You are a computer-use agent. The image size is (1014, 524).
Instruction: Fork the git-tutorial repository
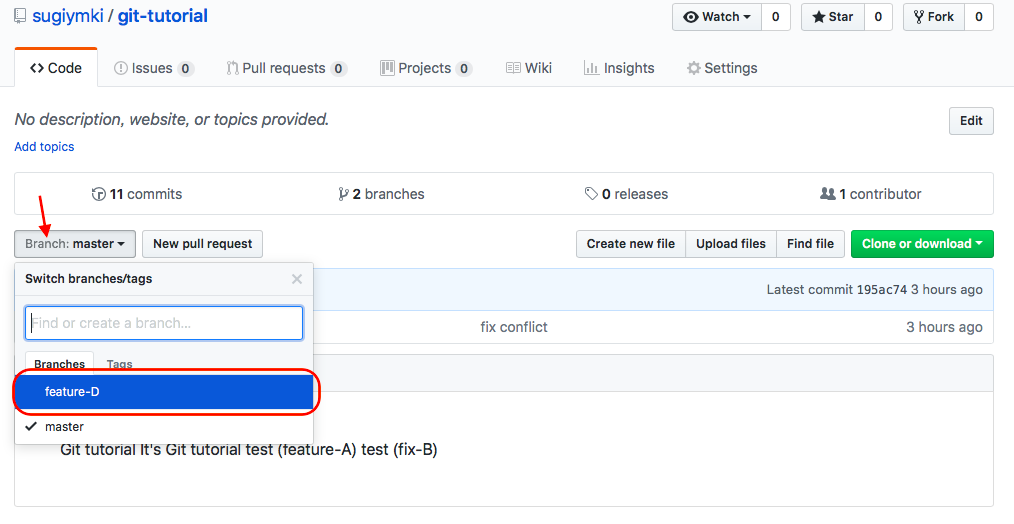click(x=933, y=17)
